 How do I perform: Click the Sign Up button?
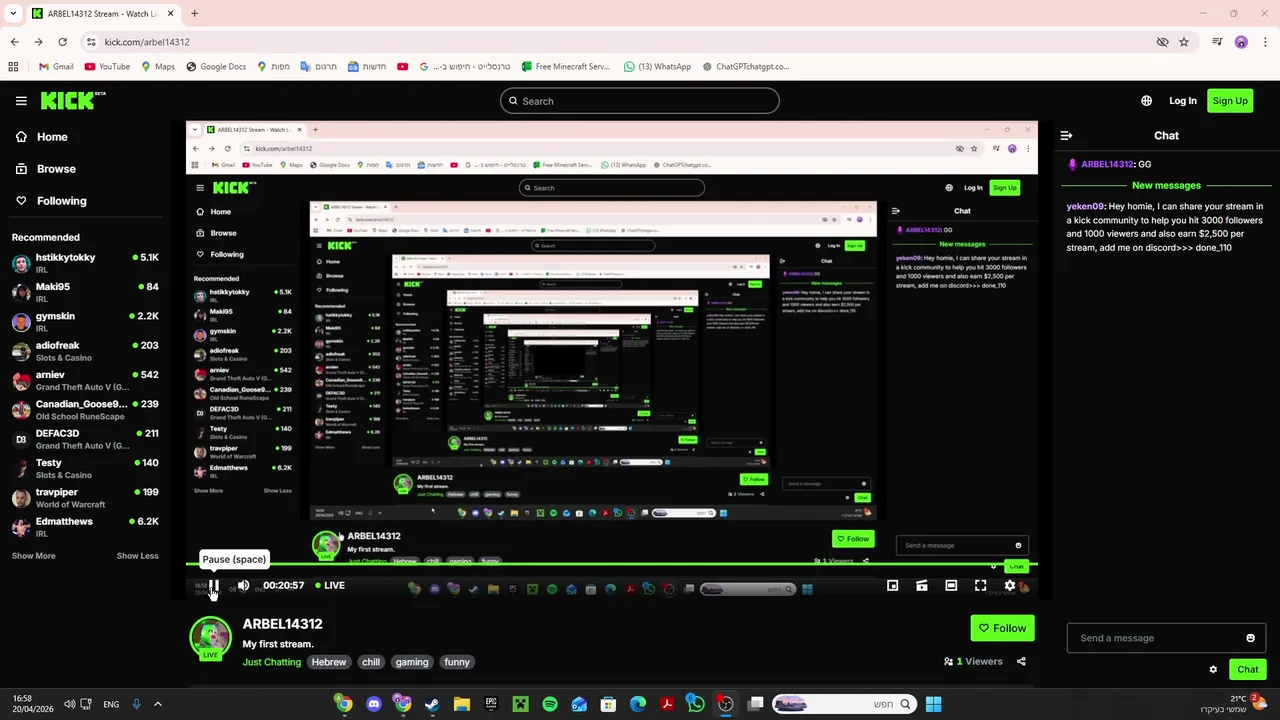pyautogui.click(x=1230, y=101)
